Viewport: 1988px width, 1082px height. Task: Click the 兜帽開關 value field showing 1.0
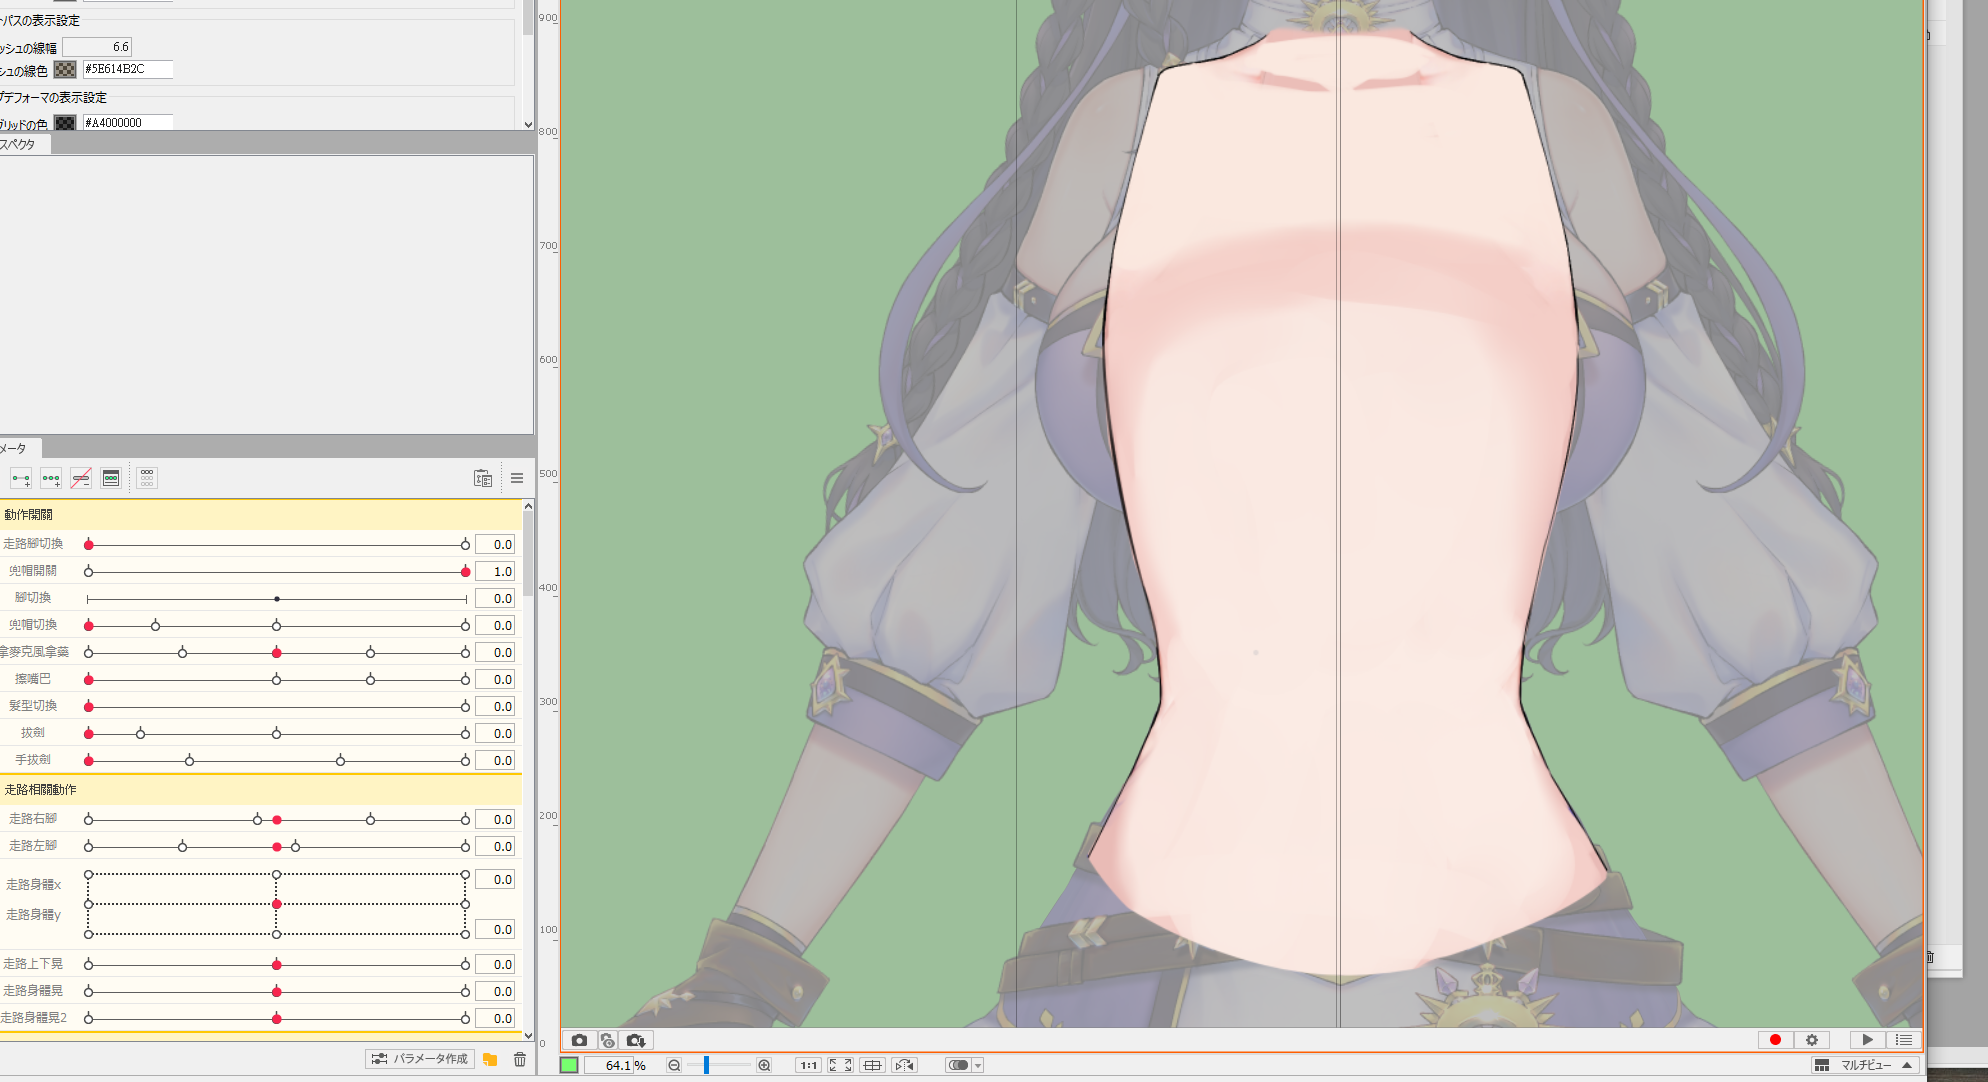pos(495,572)
